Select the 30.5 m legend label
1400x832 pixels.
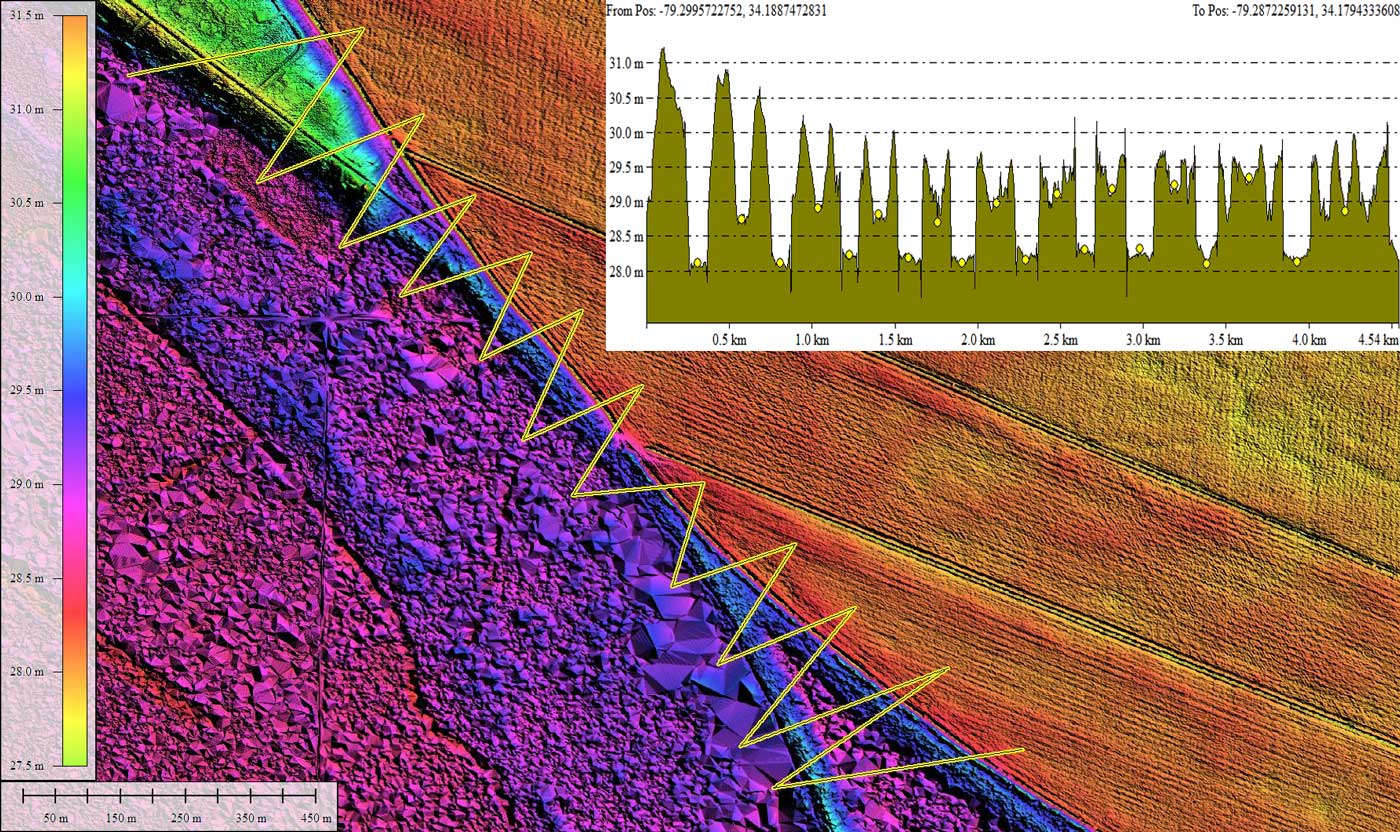click(26, 202)
